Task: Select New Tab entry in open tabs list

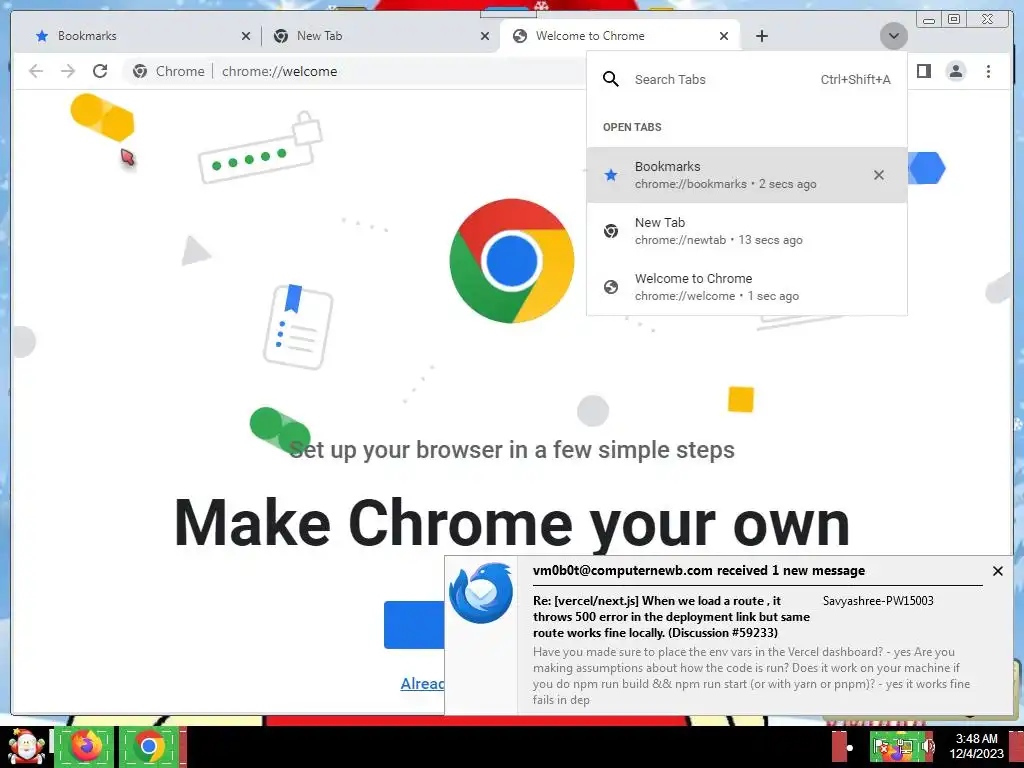Action: point(746,231)
